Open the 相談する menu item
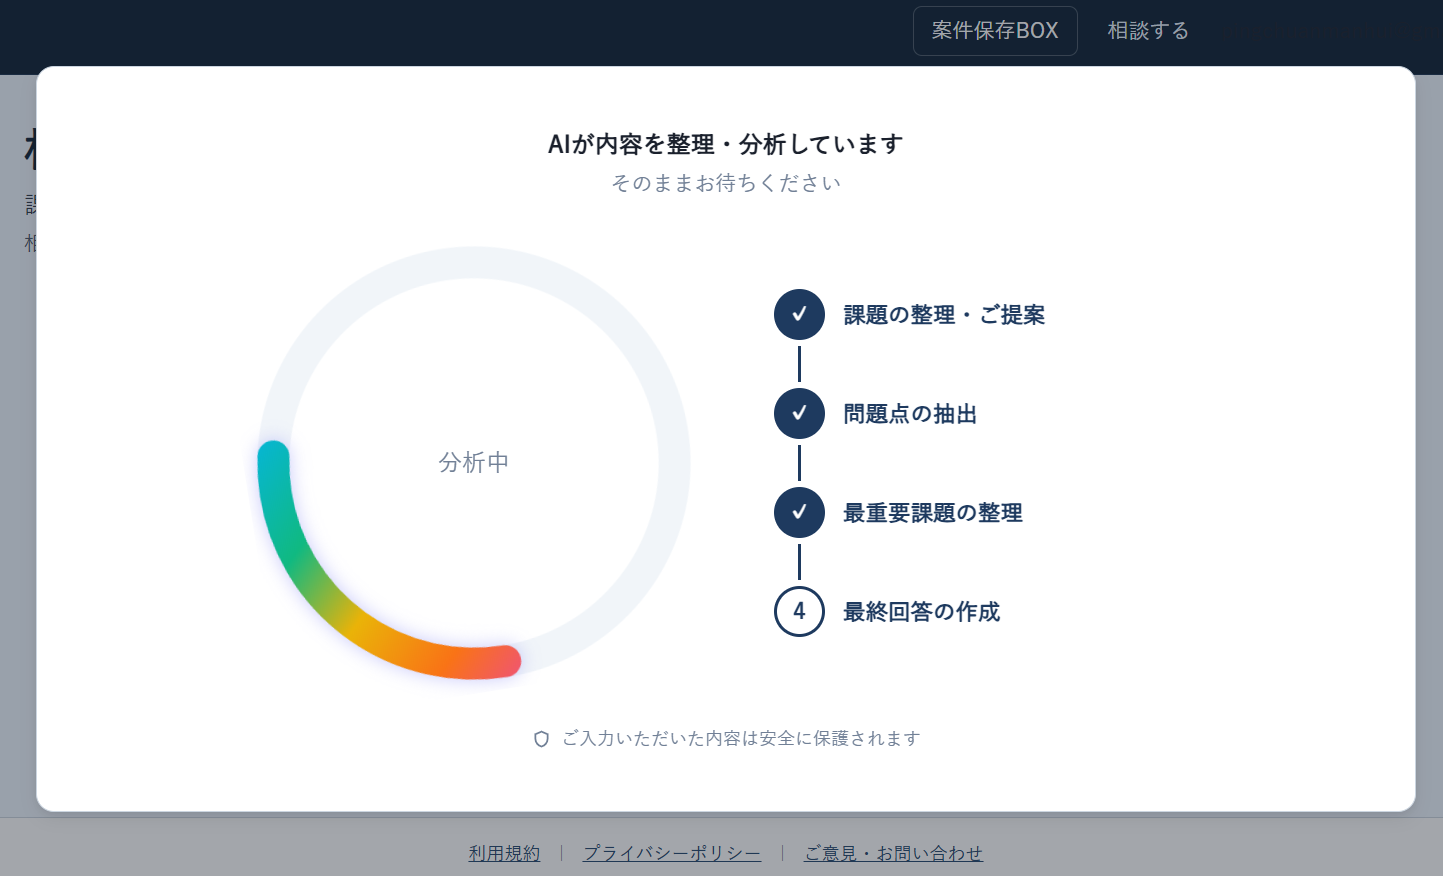Screen dimensions: 1443x876 point(1148,31)
